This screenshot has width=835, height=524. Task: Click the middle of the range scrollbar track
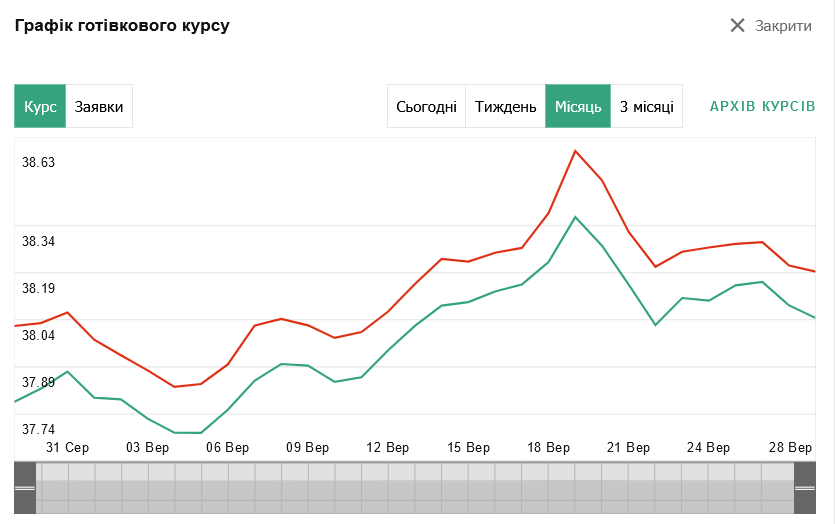(x=415, y=488)
